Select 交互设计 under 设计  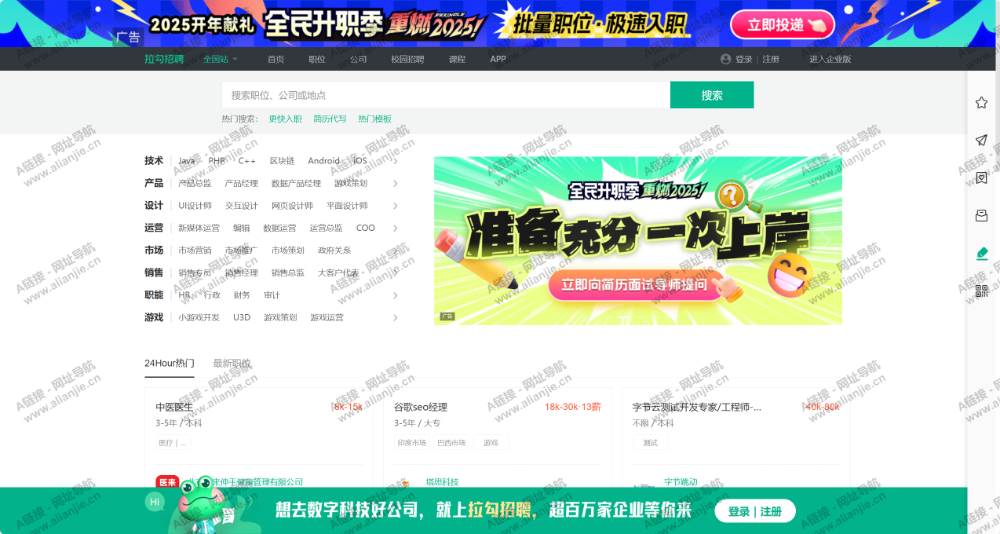pos(241,205)
